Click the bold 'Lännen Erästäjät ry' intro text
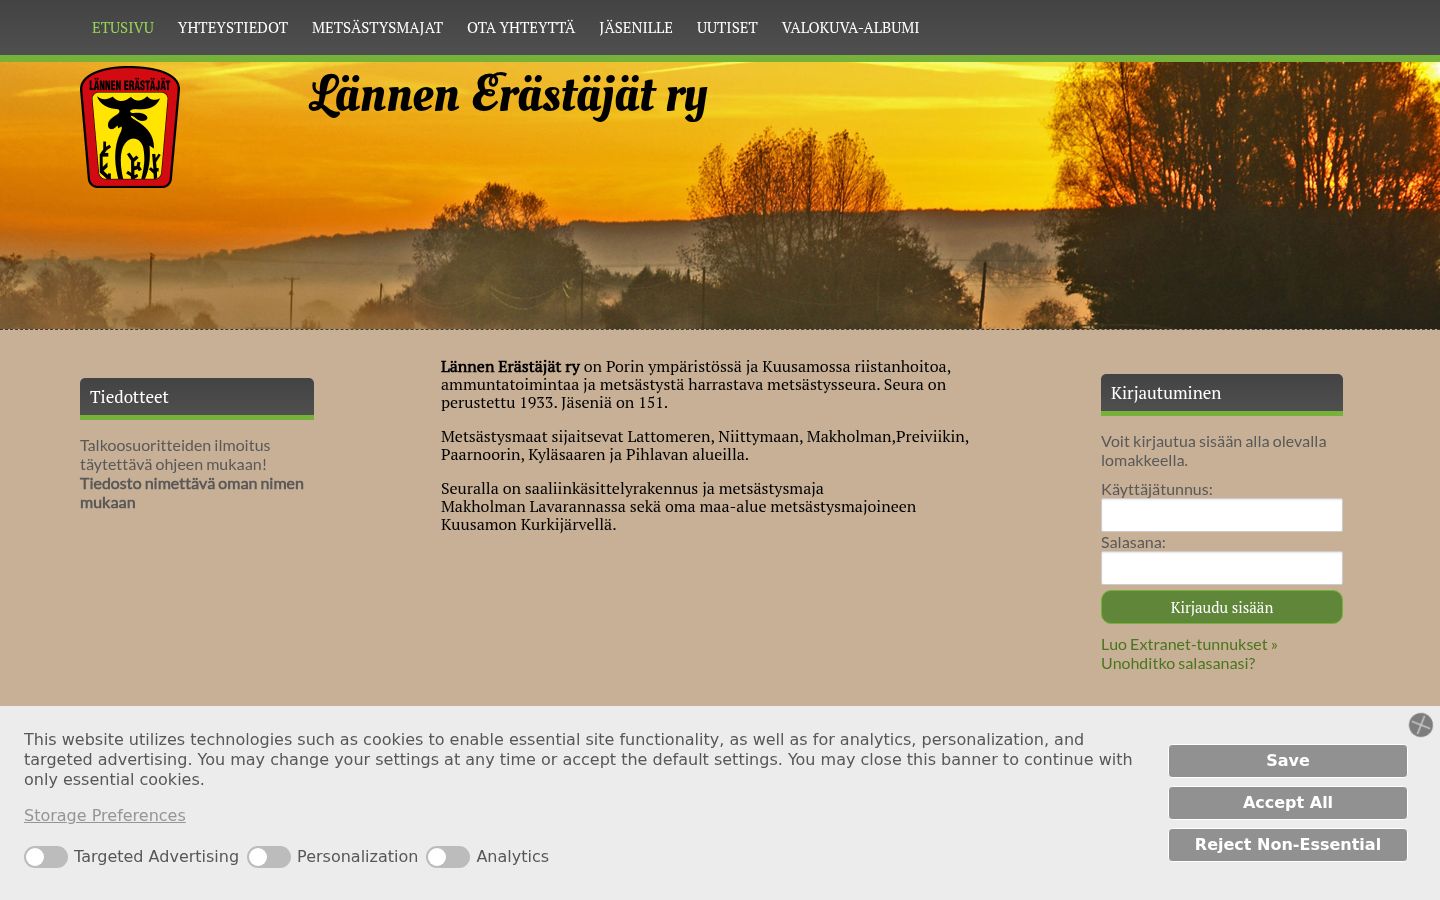Viewport: 1440px width, 900px height. click(x=510, y=367)
